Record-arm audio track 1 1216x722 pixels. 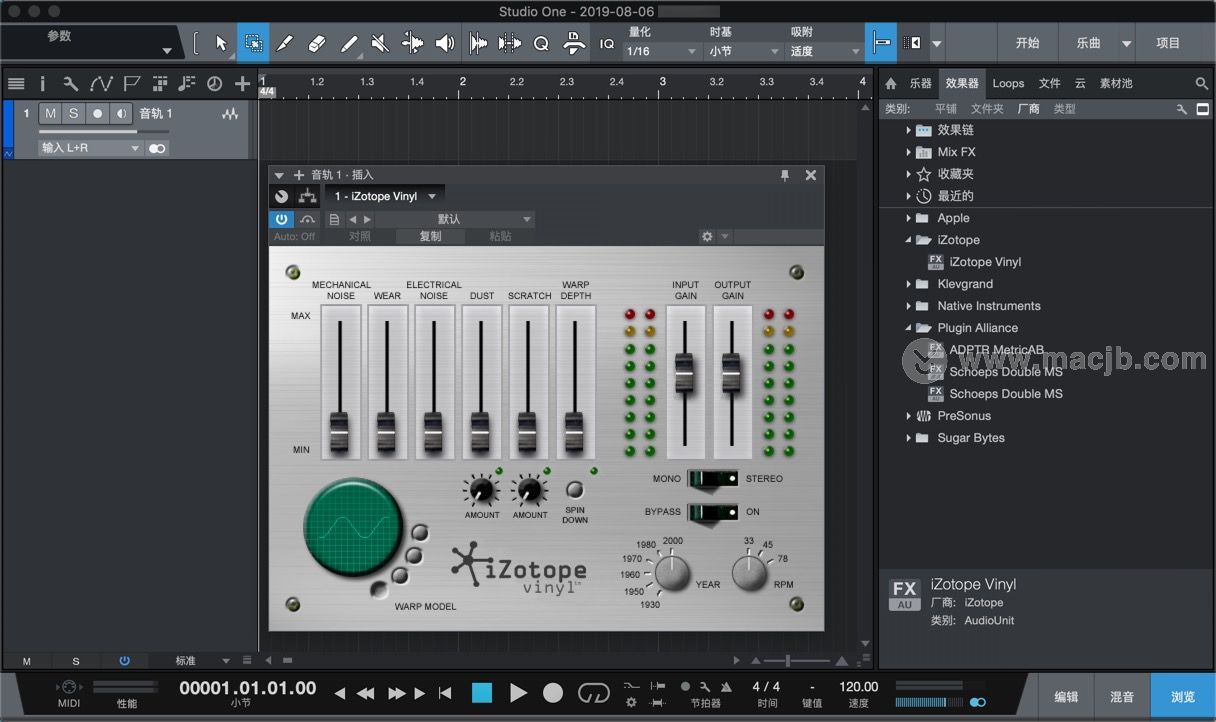97,114
